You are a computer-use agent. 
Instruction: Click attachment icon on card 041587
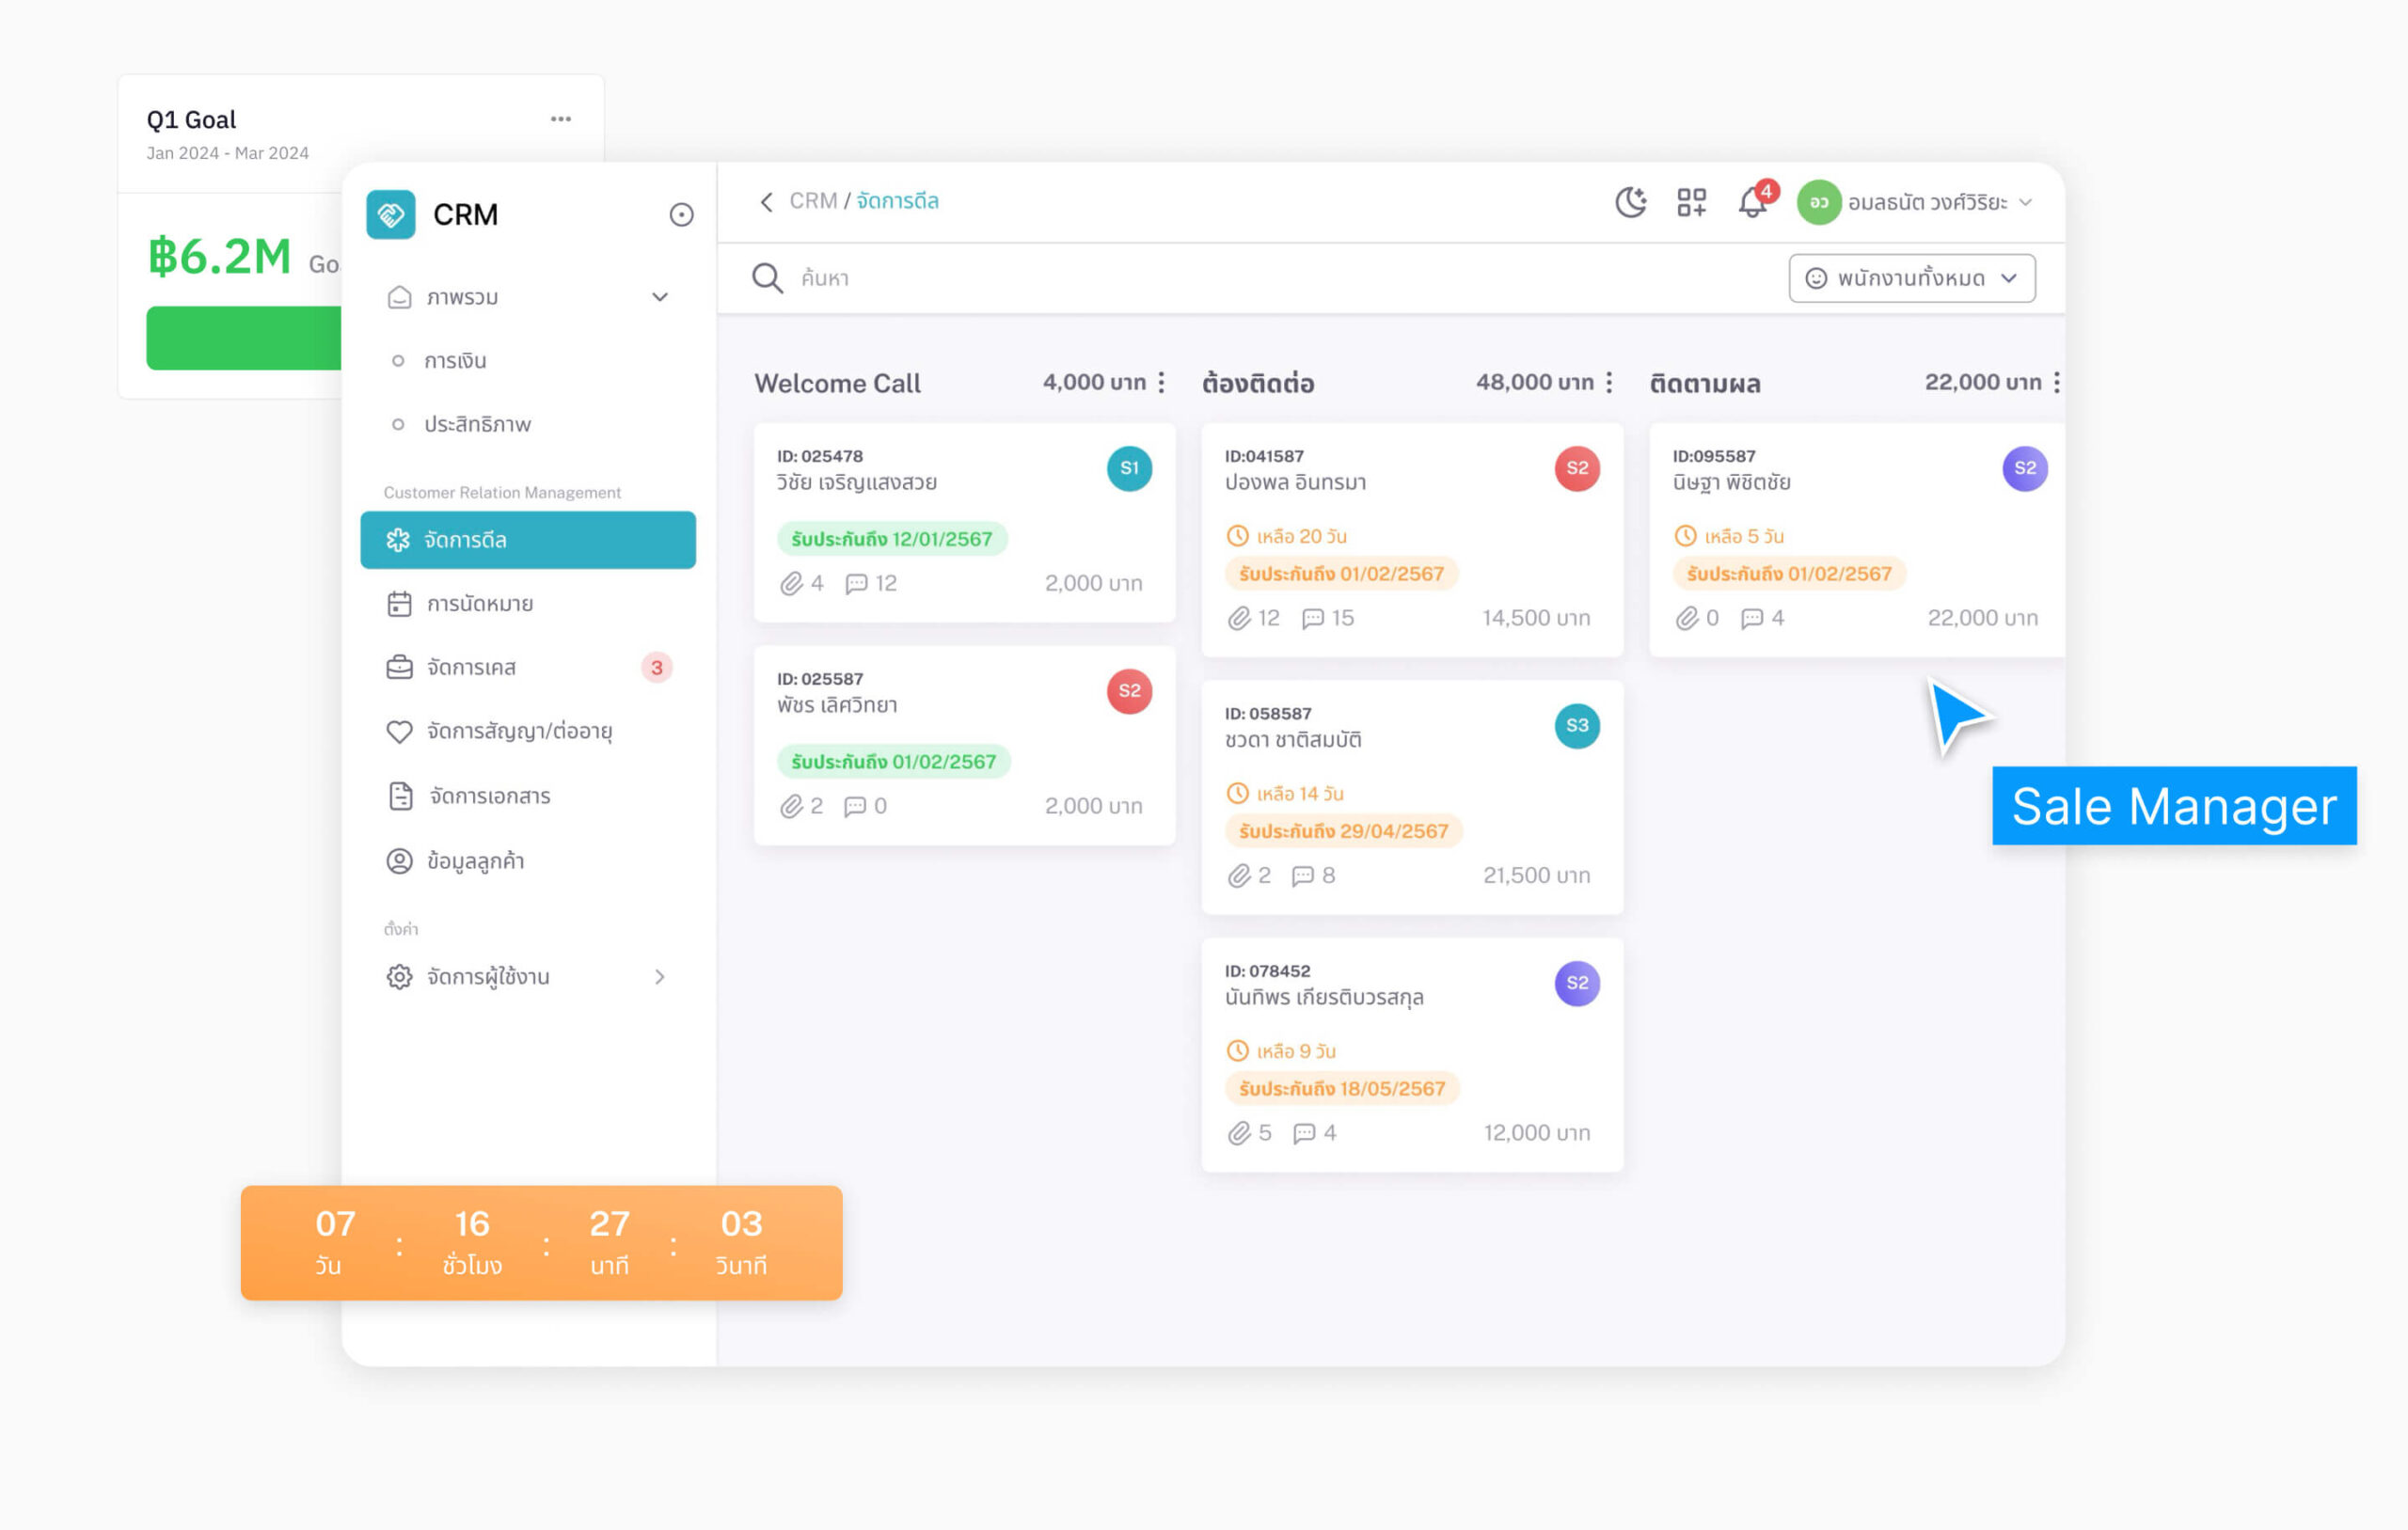pos(1239,618)
